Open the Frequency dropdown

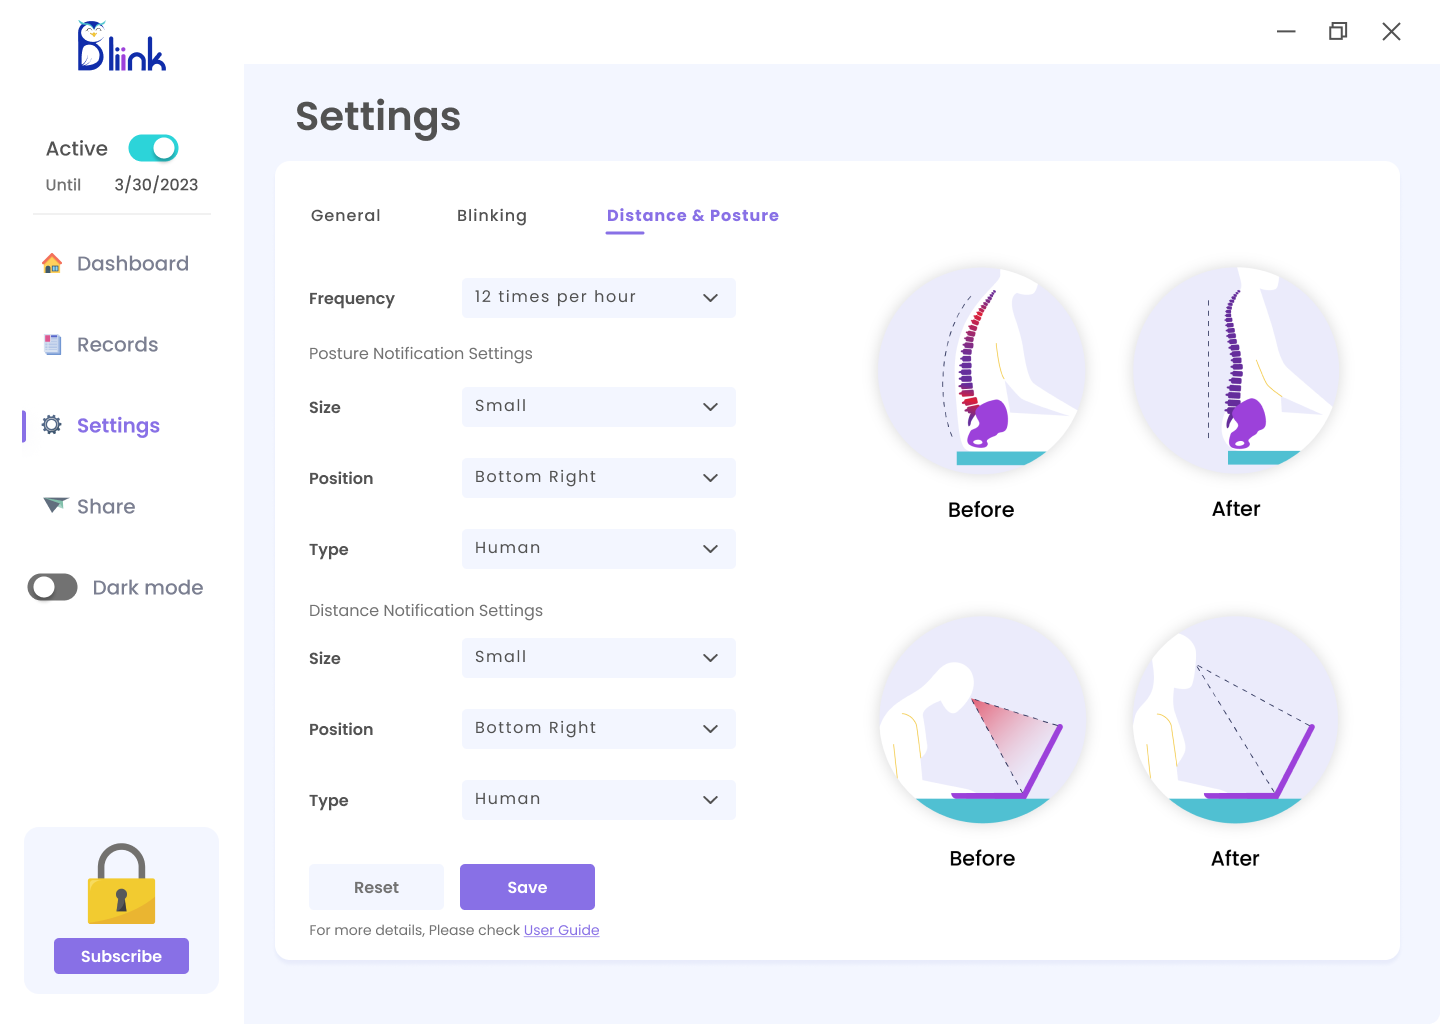click(x=598, y=298)
